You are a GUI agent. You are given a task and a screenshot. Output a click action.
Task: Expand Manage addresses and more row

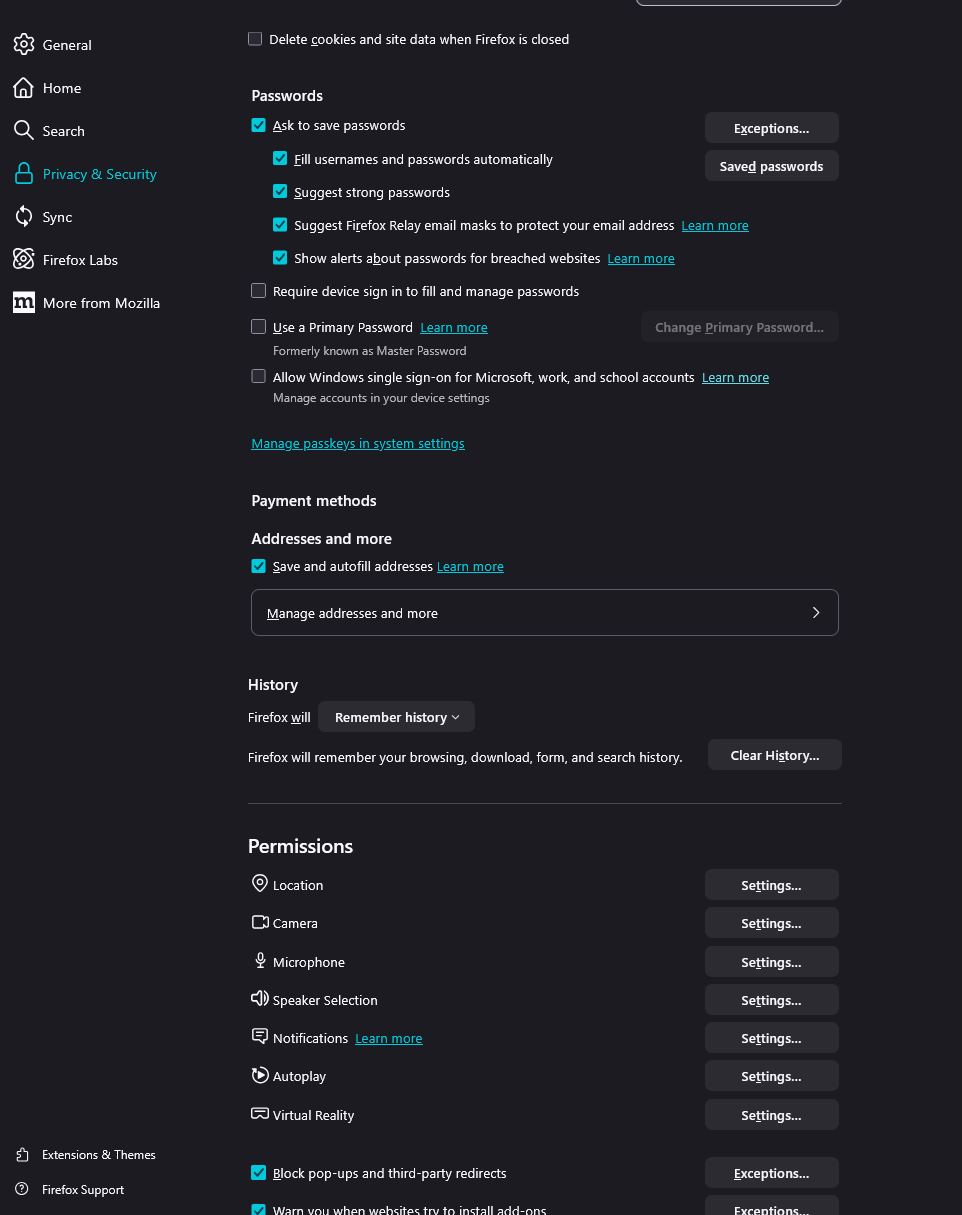pos(544,613)
